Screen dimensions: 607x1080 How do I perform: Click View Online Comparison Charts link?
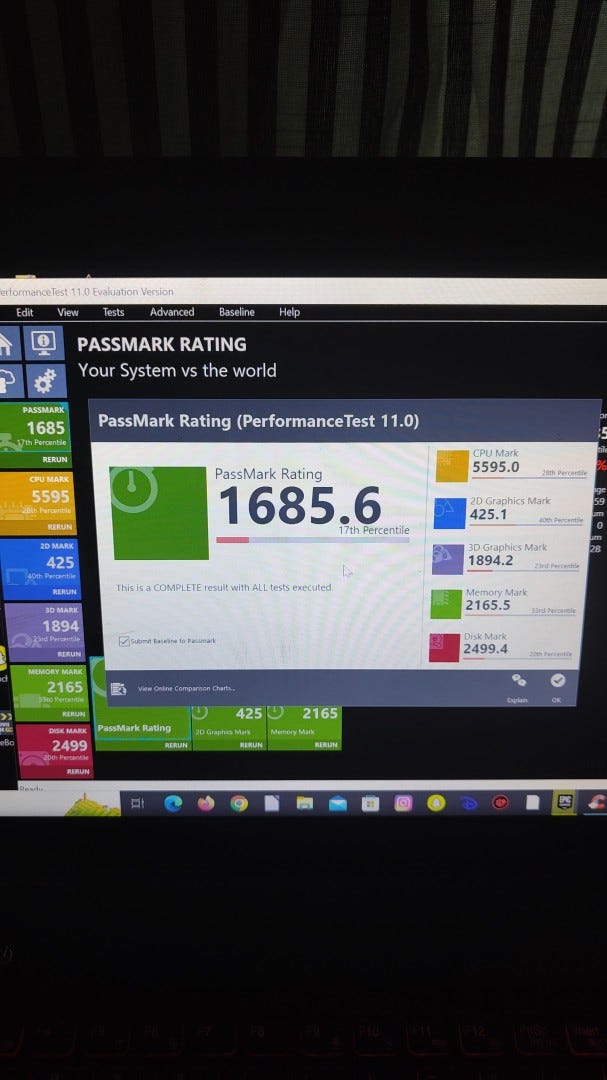[x=186, y=688]
